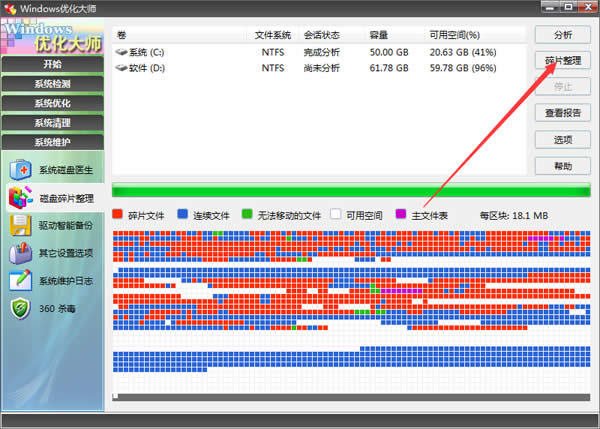Image resolution: width=600 pixels, height=429 pixels.
Task: Click the disk fragment block map
Action: point(351,311)
